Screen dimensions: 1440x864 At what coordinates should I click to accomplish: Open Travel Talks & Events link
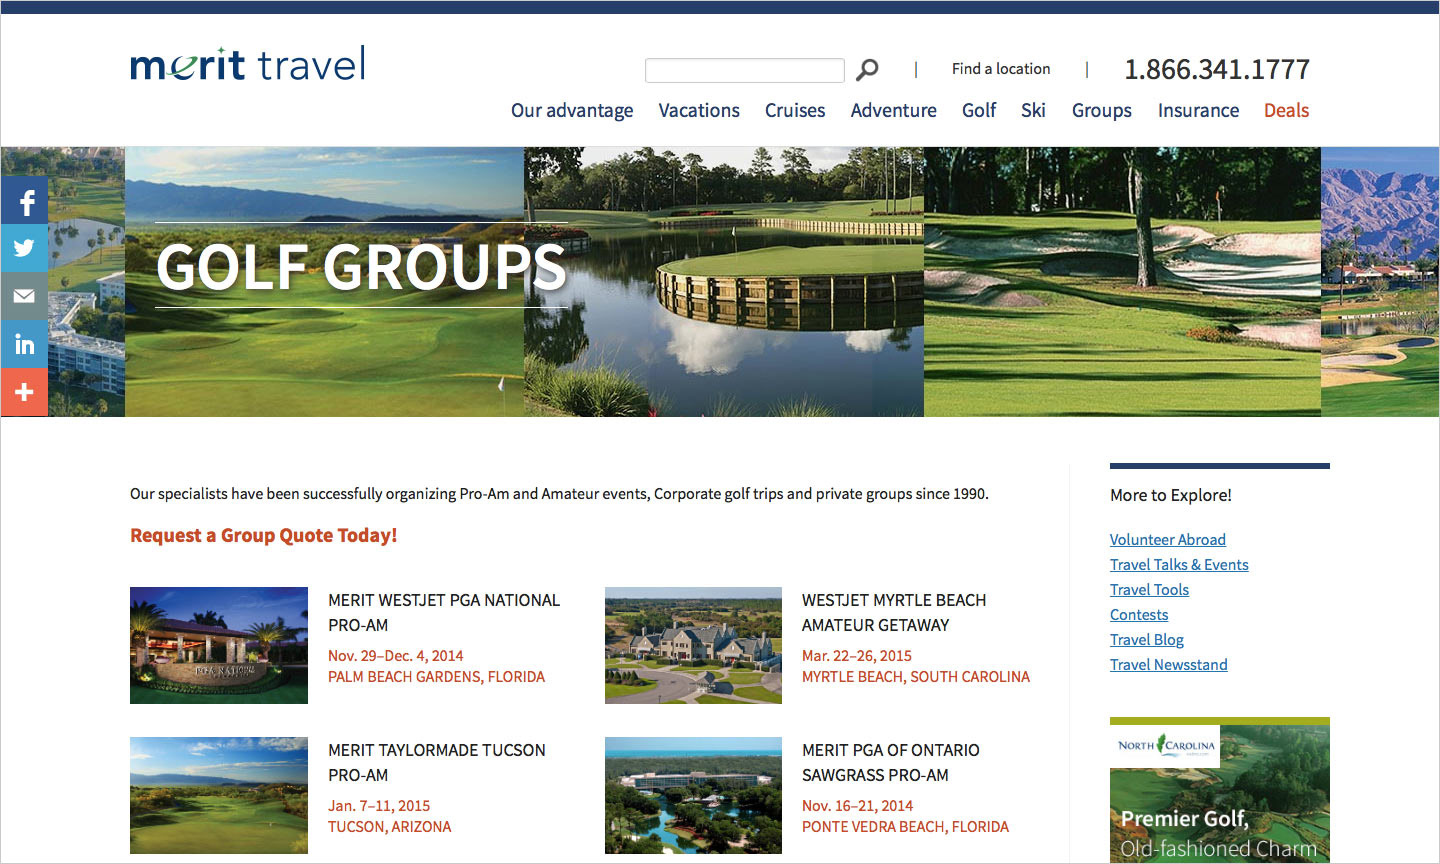point(1179,564)
